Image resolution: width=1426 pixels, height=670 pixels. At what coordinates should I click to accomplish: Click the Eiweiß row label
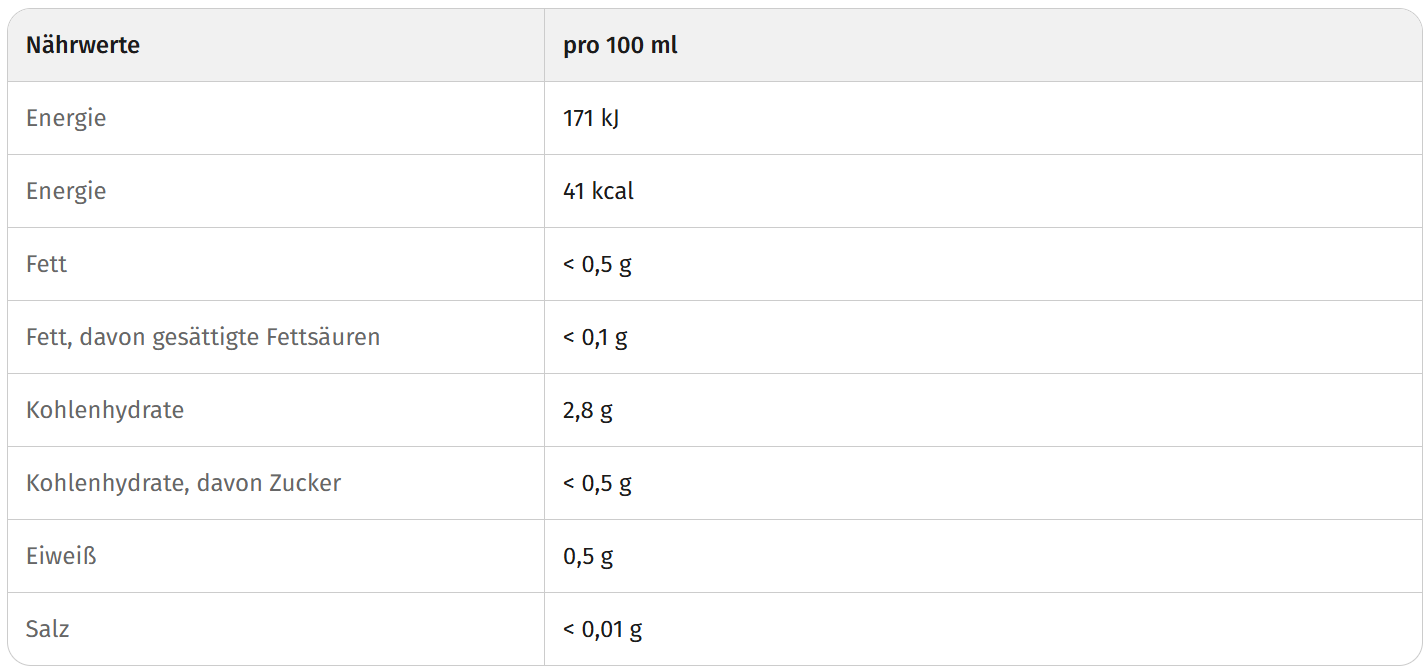click(62, 556)
